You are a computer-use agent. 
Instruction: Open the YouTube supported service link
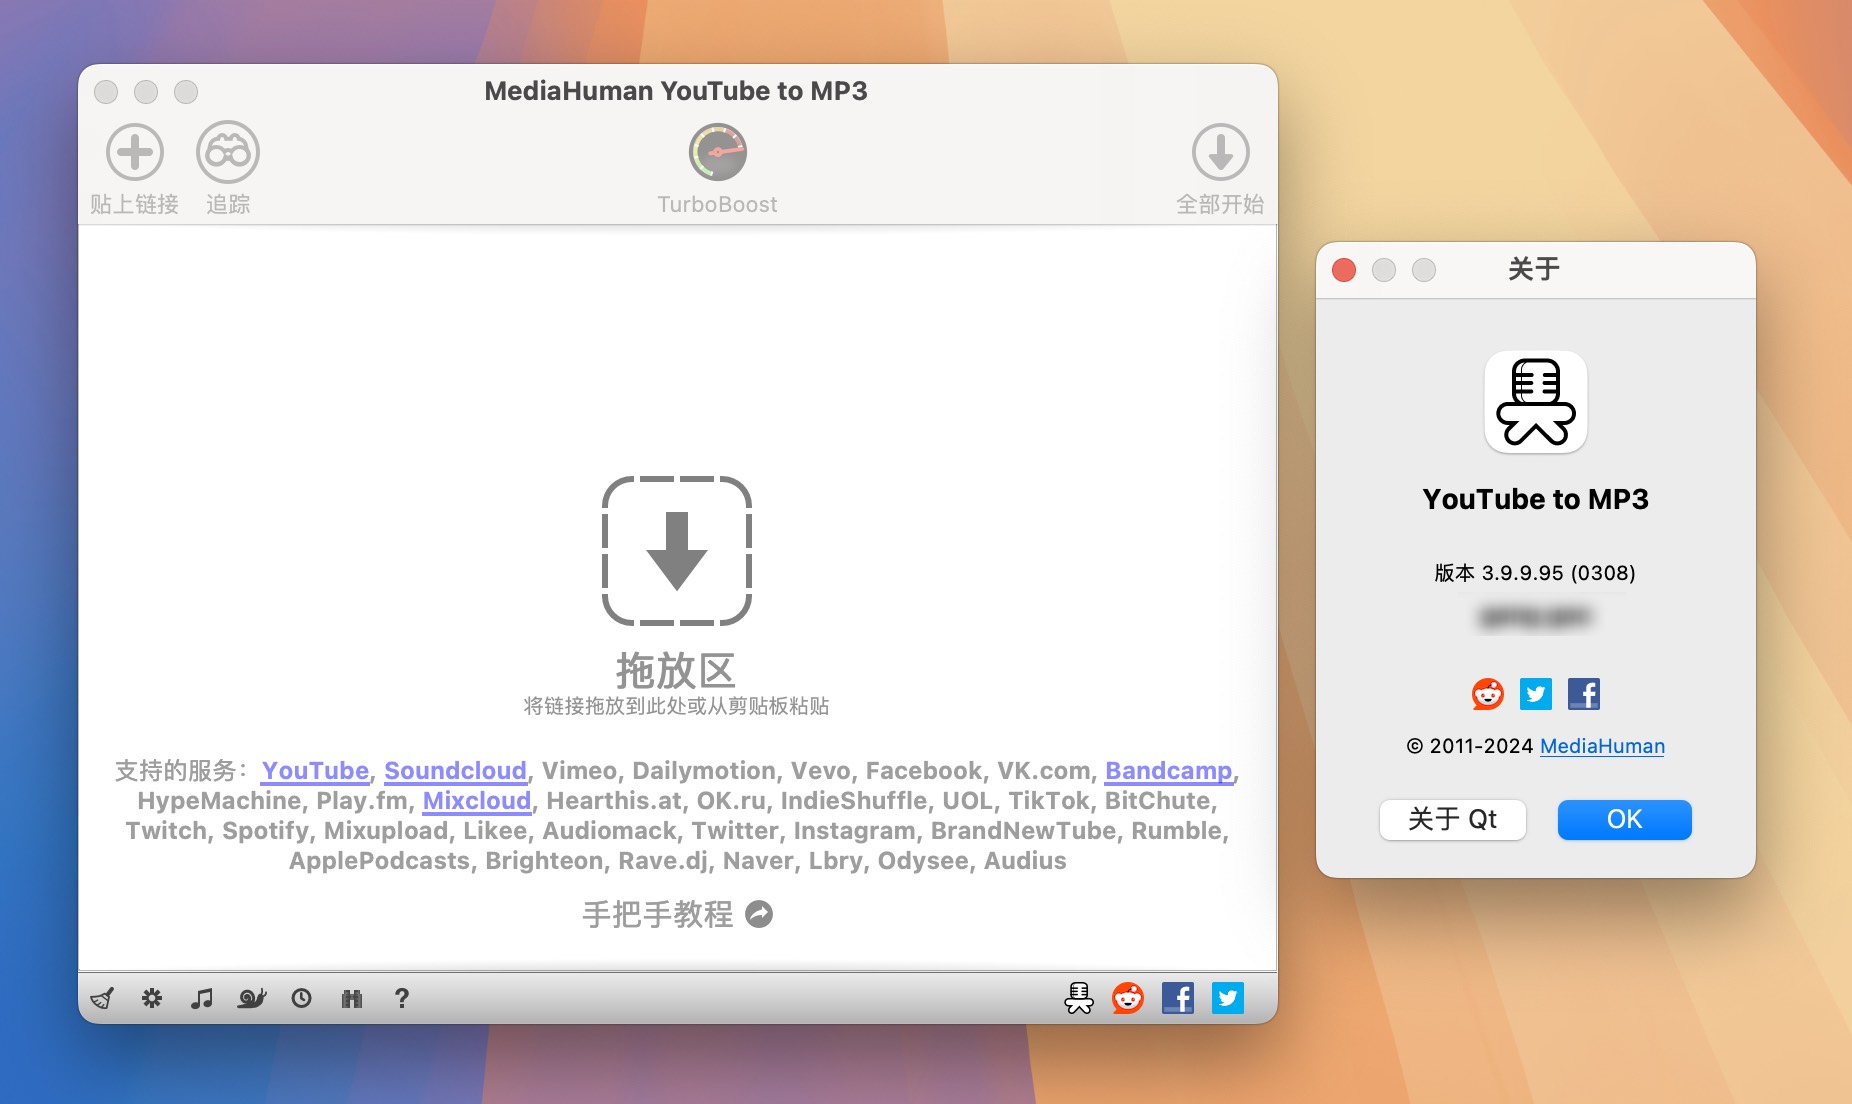coord(315,771)
